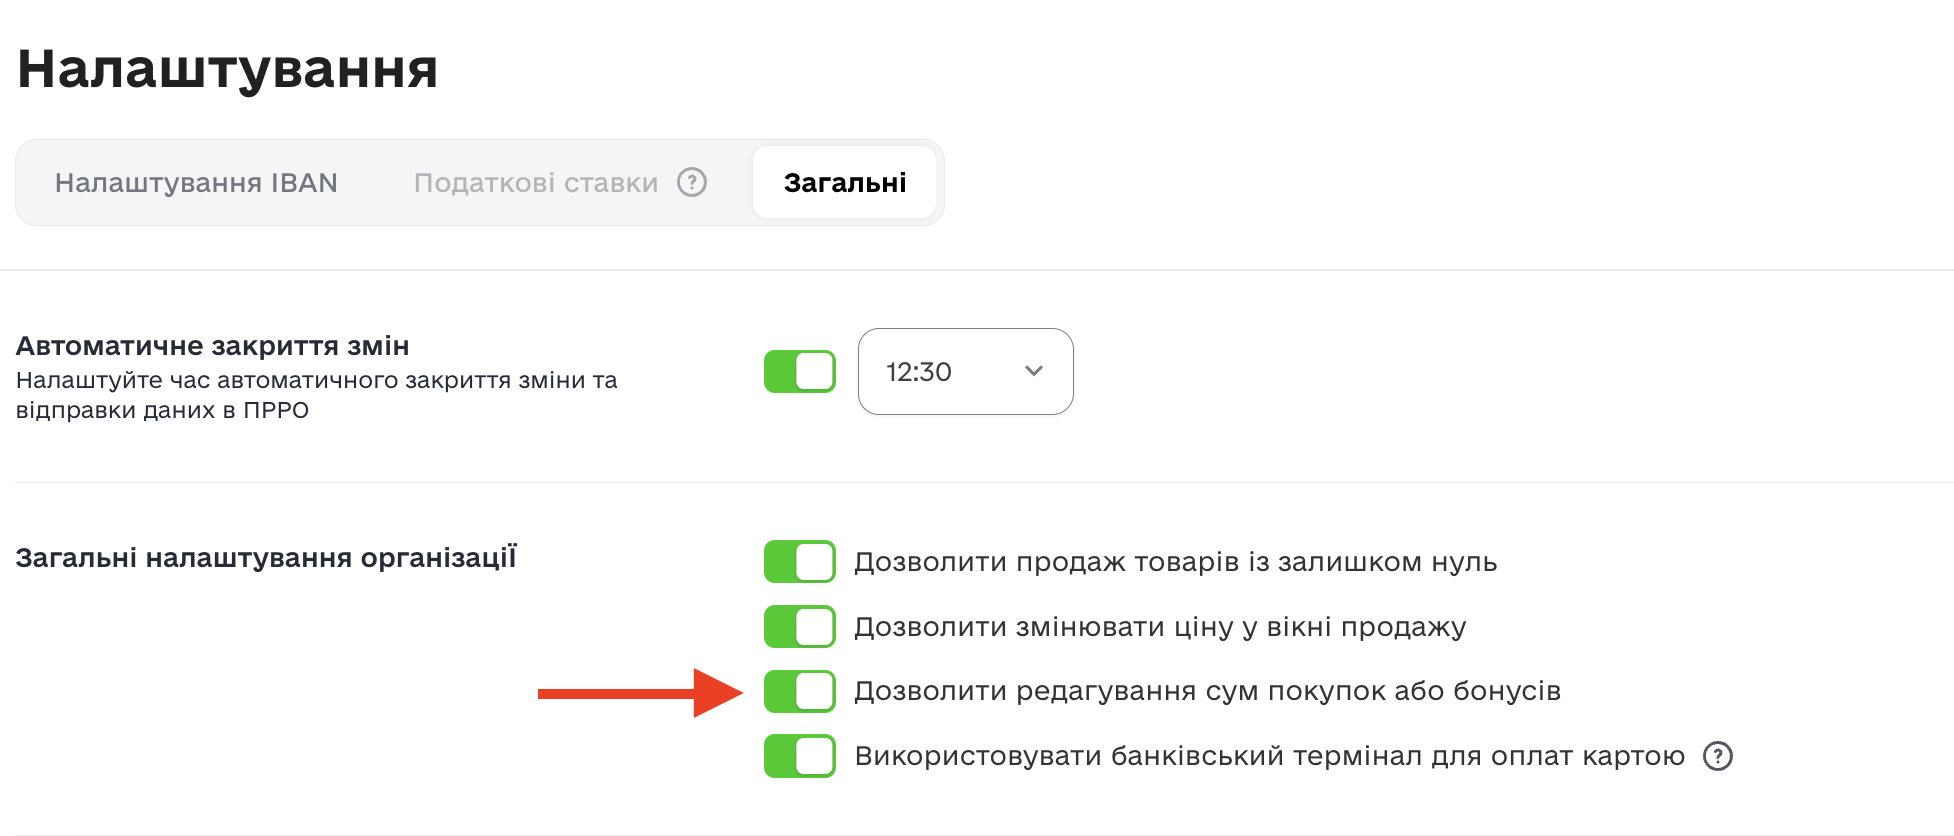
Task: Expand the time dropdown chevron arrow
Action: (1034, 371)
